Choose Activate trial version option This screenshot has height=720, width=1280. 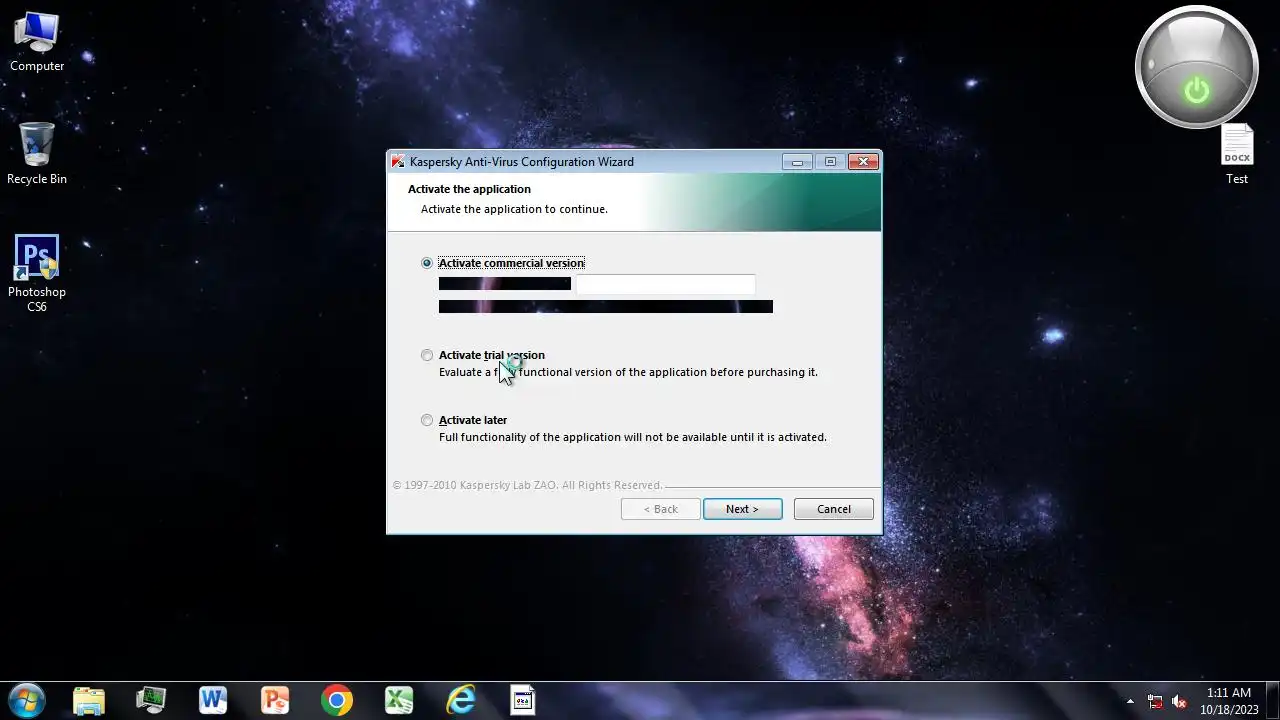tap(427, 355)
